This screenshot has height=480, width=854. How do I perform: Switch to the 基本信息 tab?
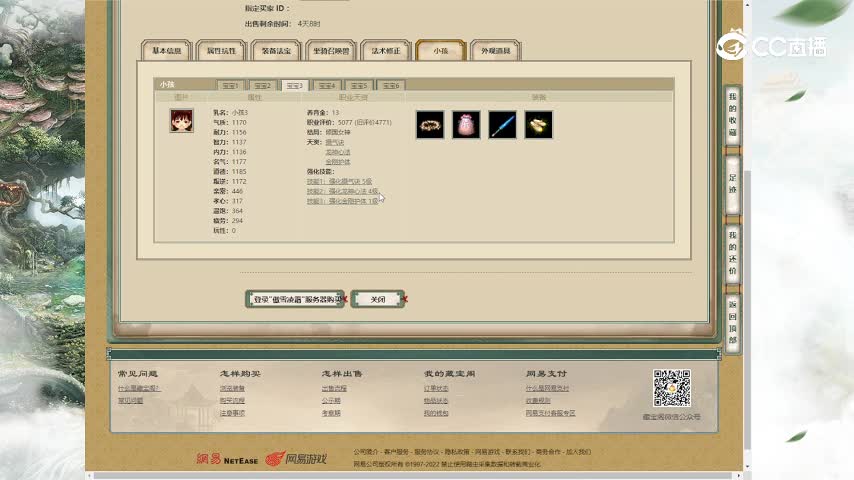pos(166,51)
